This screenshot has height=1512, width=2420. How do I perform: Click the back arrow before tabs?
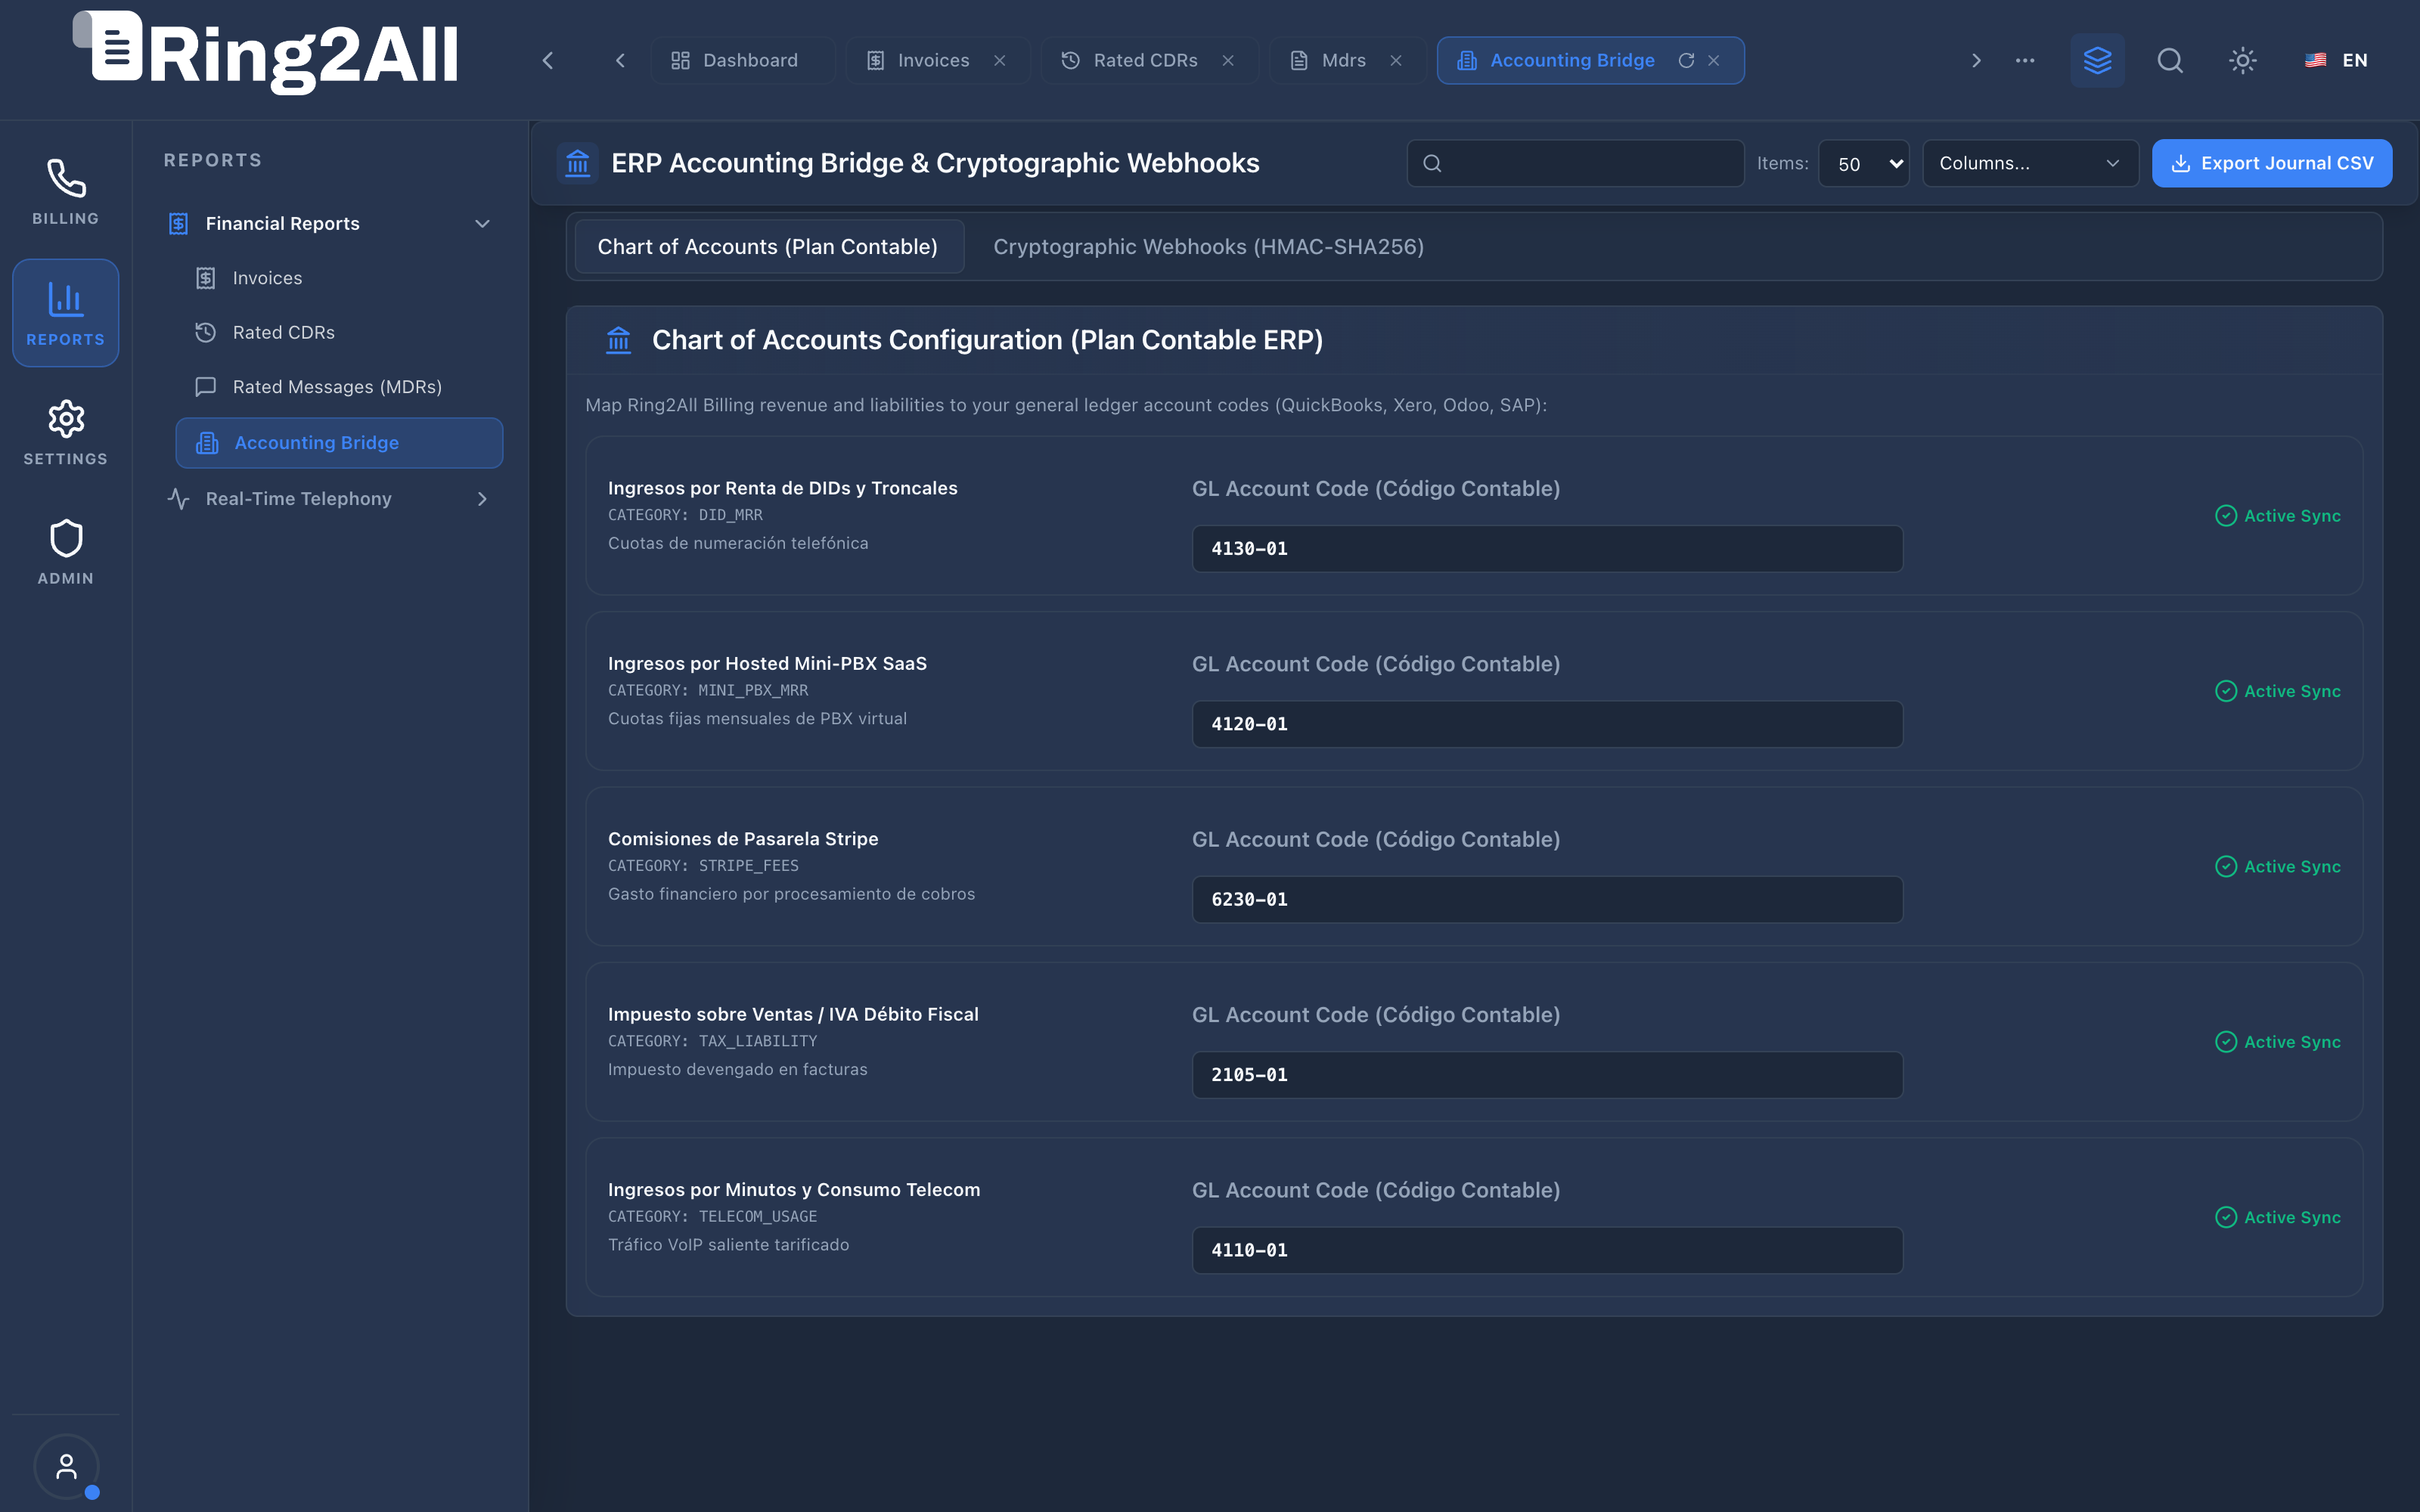(620, 60)
